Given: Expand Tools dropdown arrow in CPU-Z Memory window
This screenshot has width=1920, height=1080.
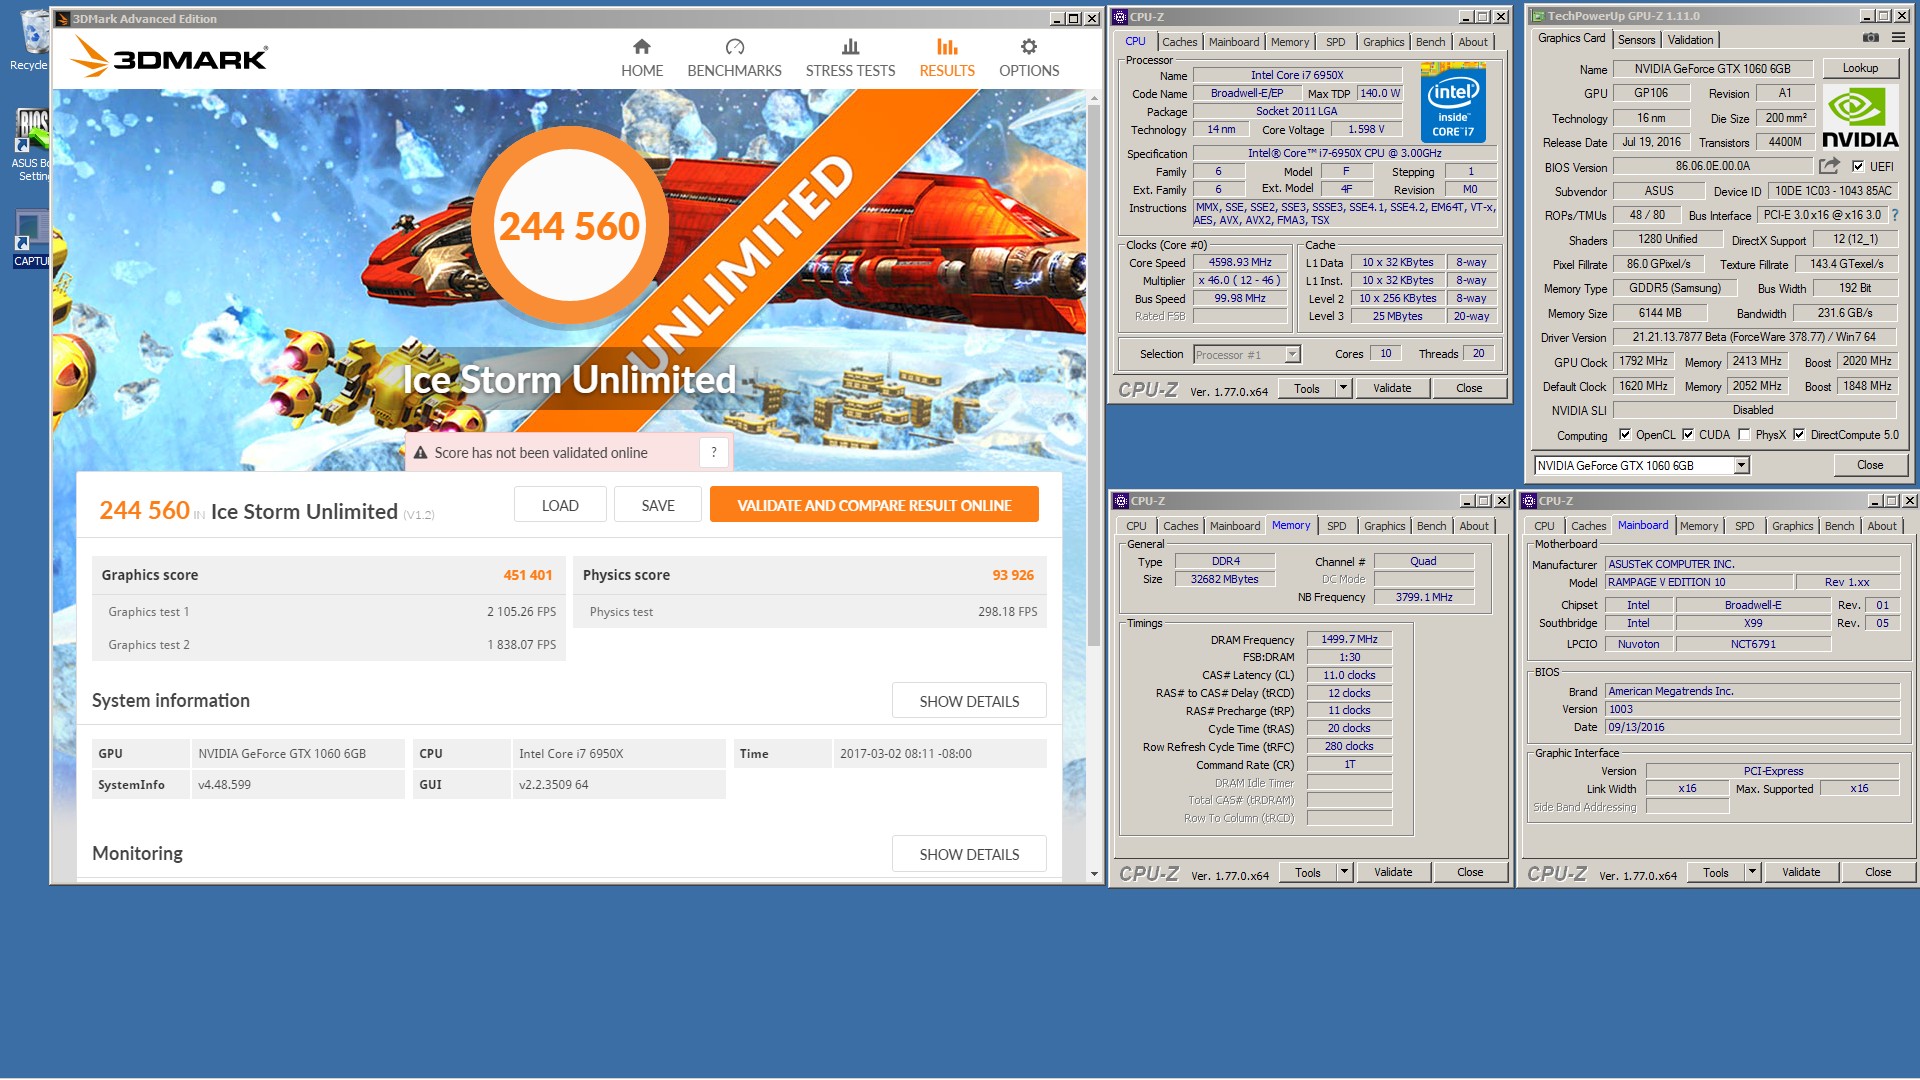Looking at the screenshot, I should (x=1344, y=872).
